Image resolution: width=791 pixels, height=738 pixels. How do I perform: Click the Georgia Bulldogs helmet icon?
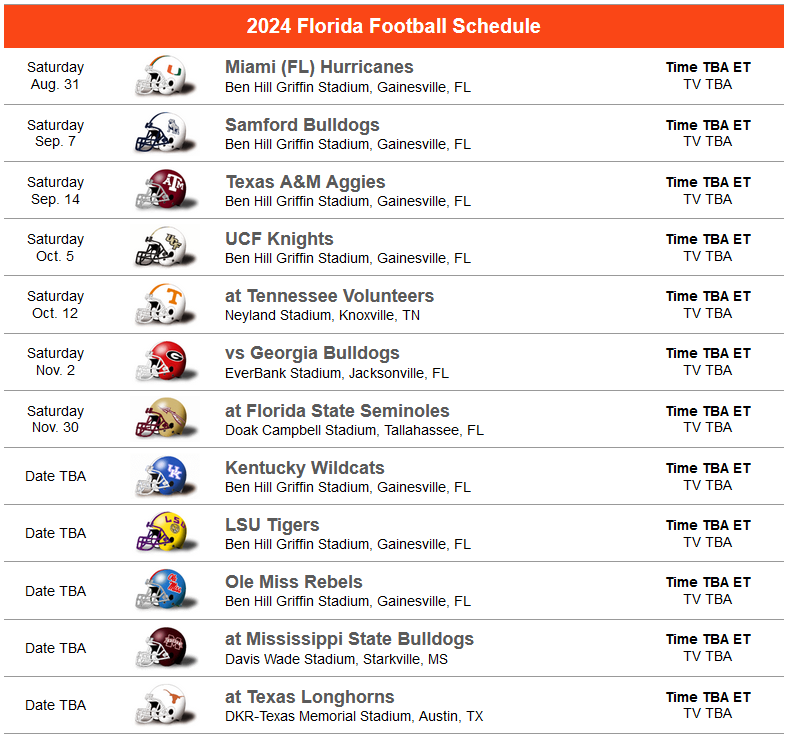(x=160, y=361)
